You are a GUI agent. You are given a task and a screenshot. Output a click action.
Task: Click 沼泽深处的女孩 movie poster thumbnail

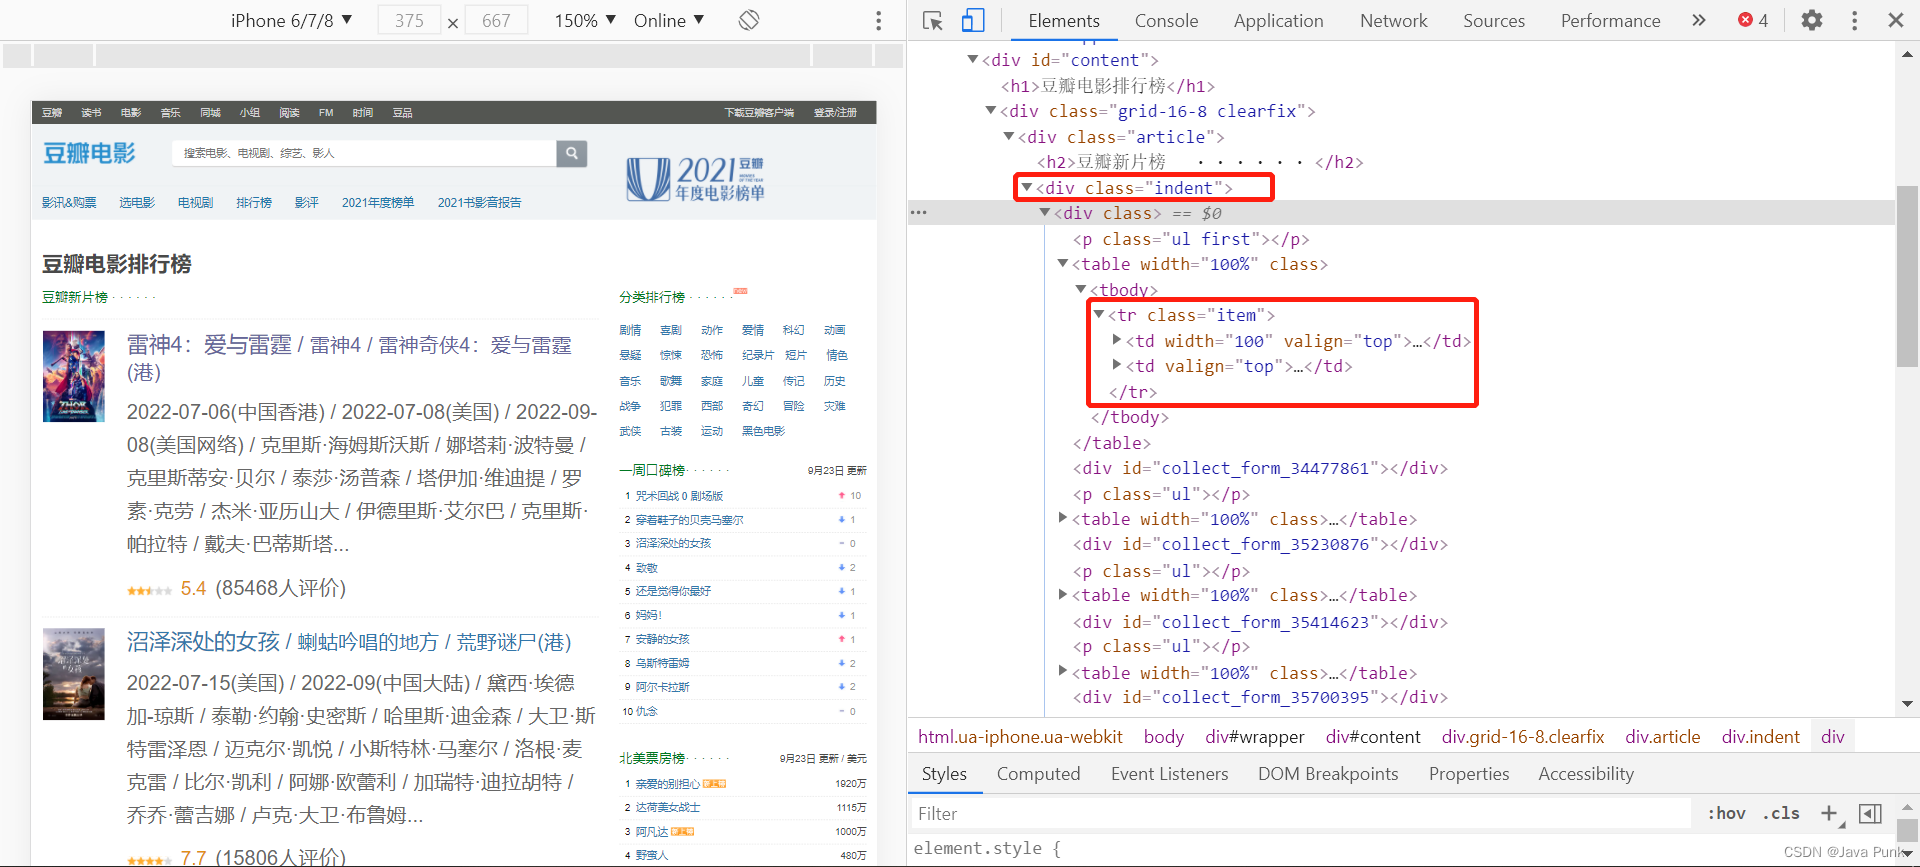[74, 673]
